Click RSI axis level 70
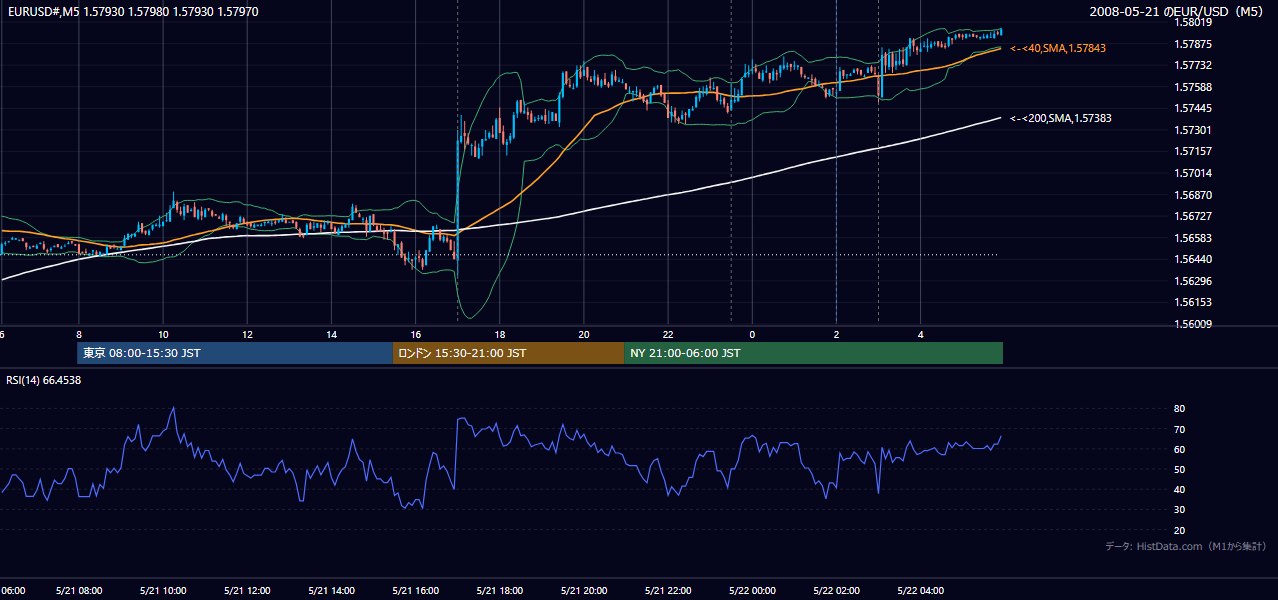The image size is (1278, 600). (x=1179, y=429)
